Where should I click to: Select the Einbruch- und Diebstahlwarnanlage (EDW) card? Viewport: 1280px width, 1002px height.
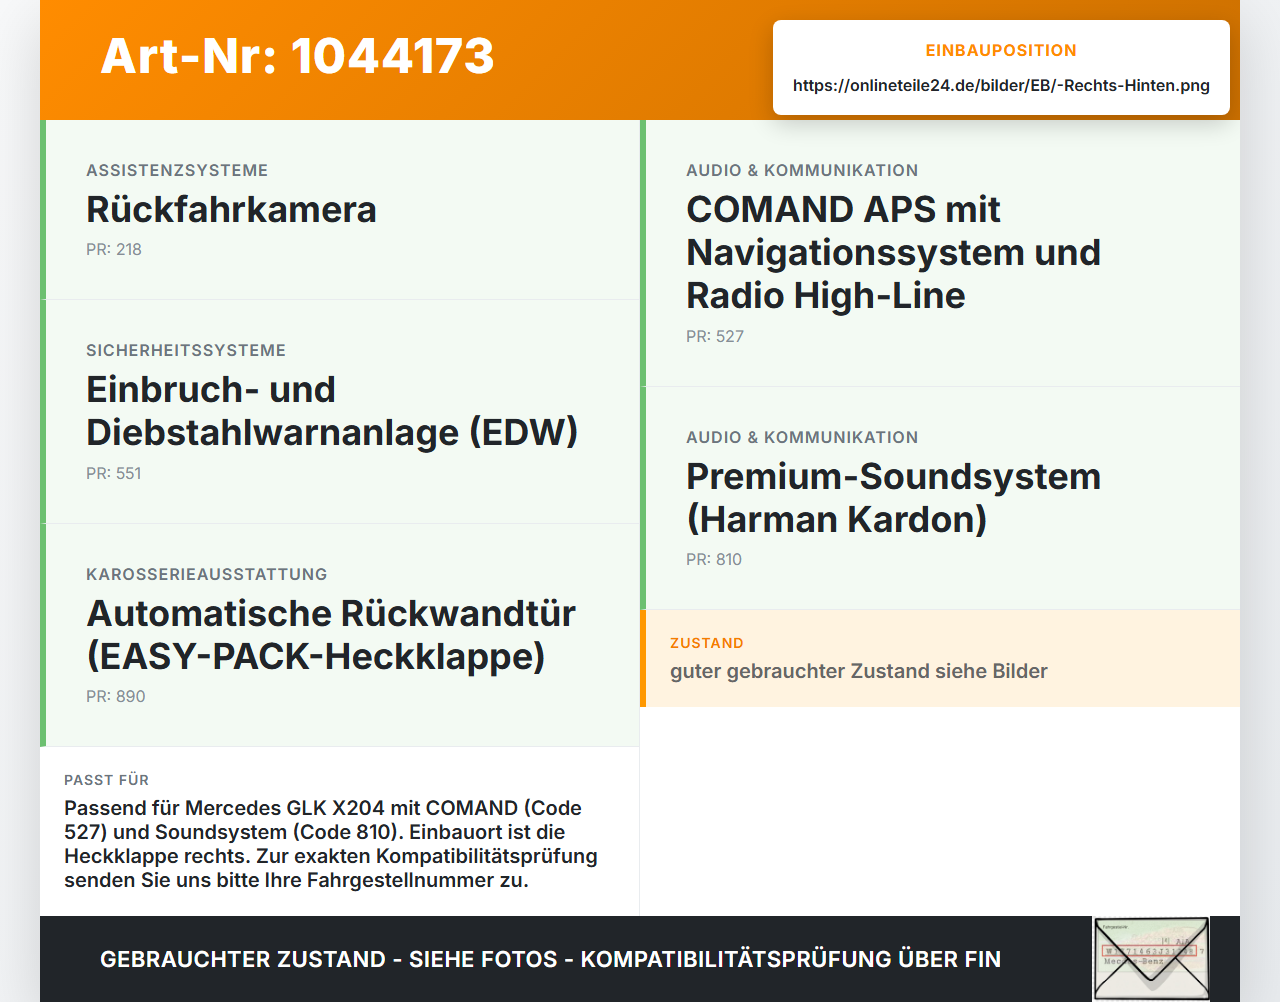click(x=340, y=412)
